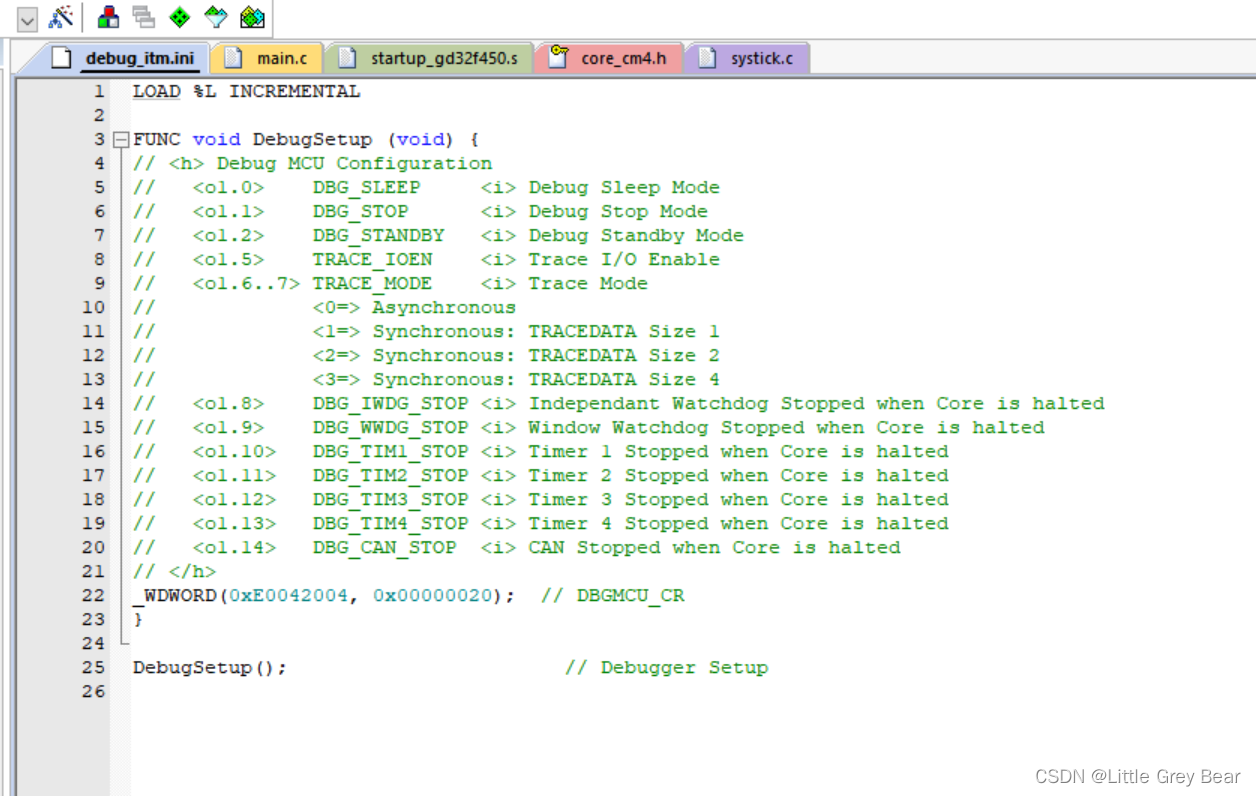This screenshot has height=796, width=1256.
Task: Click the DBG_TIM3_STOP comment line
Action: tap(541, 499)
